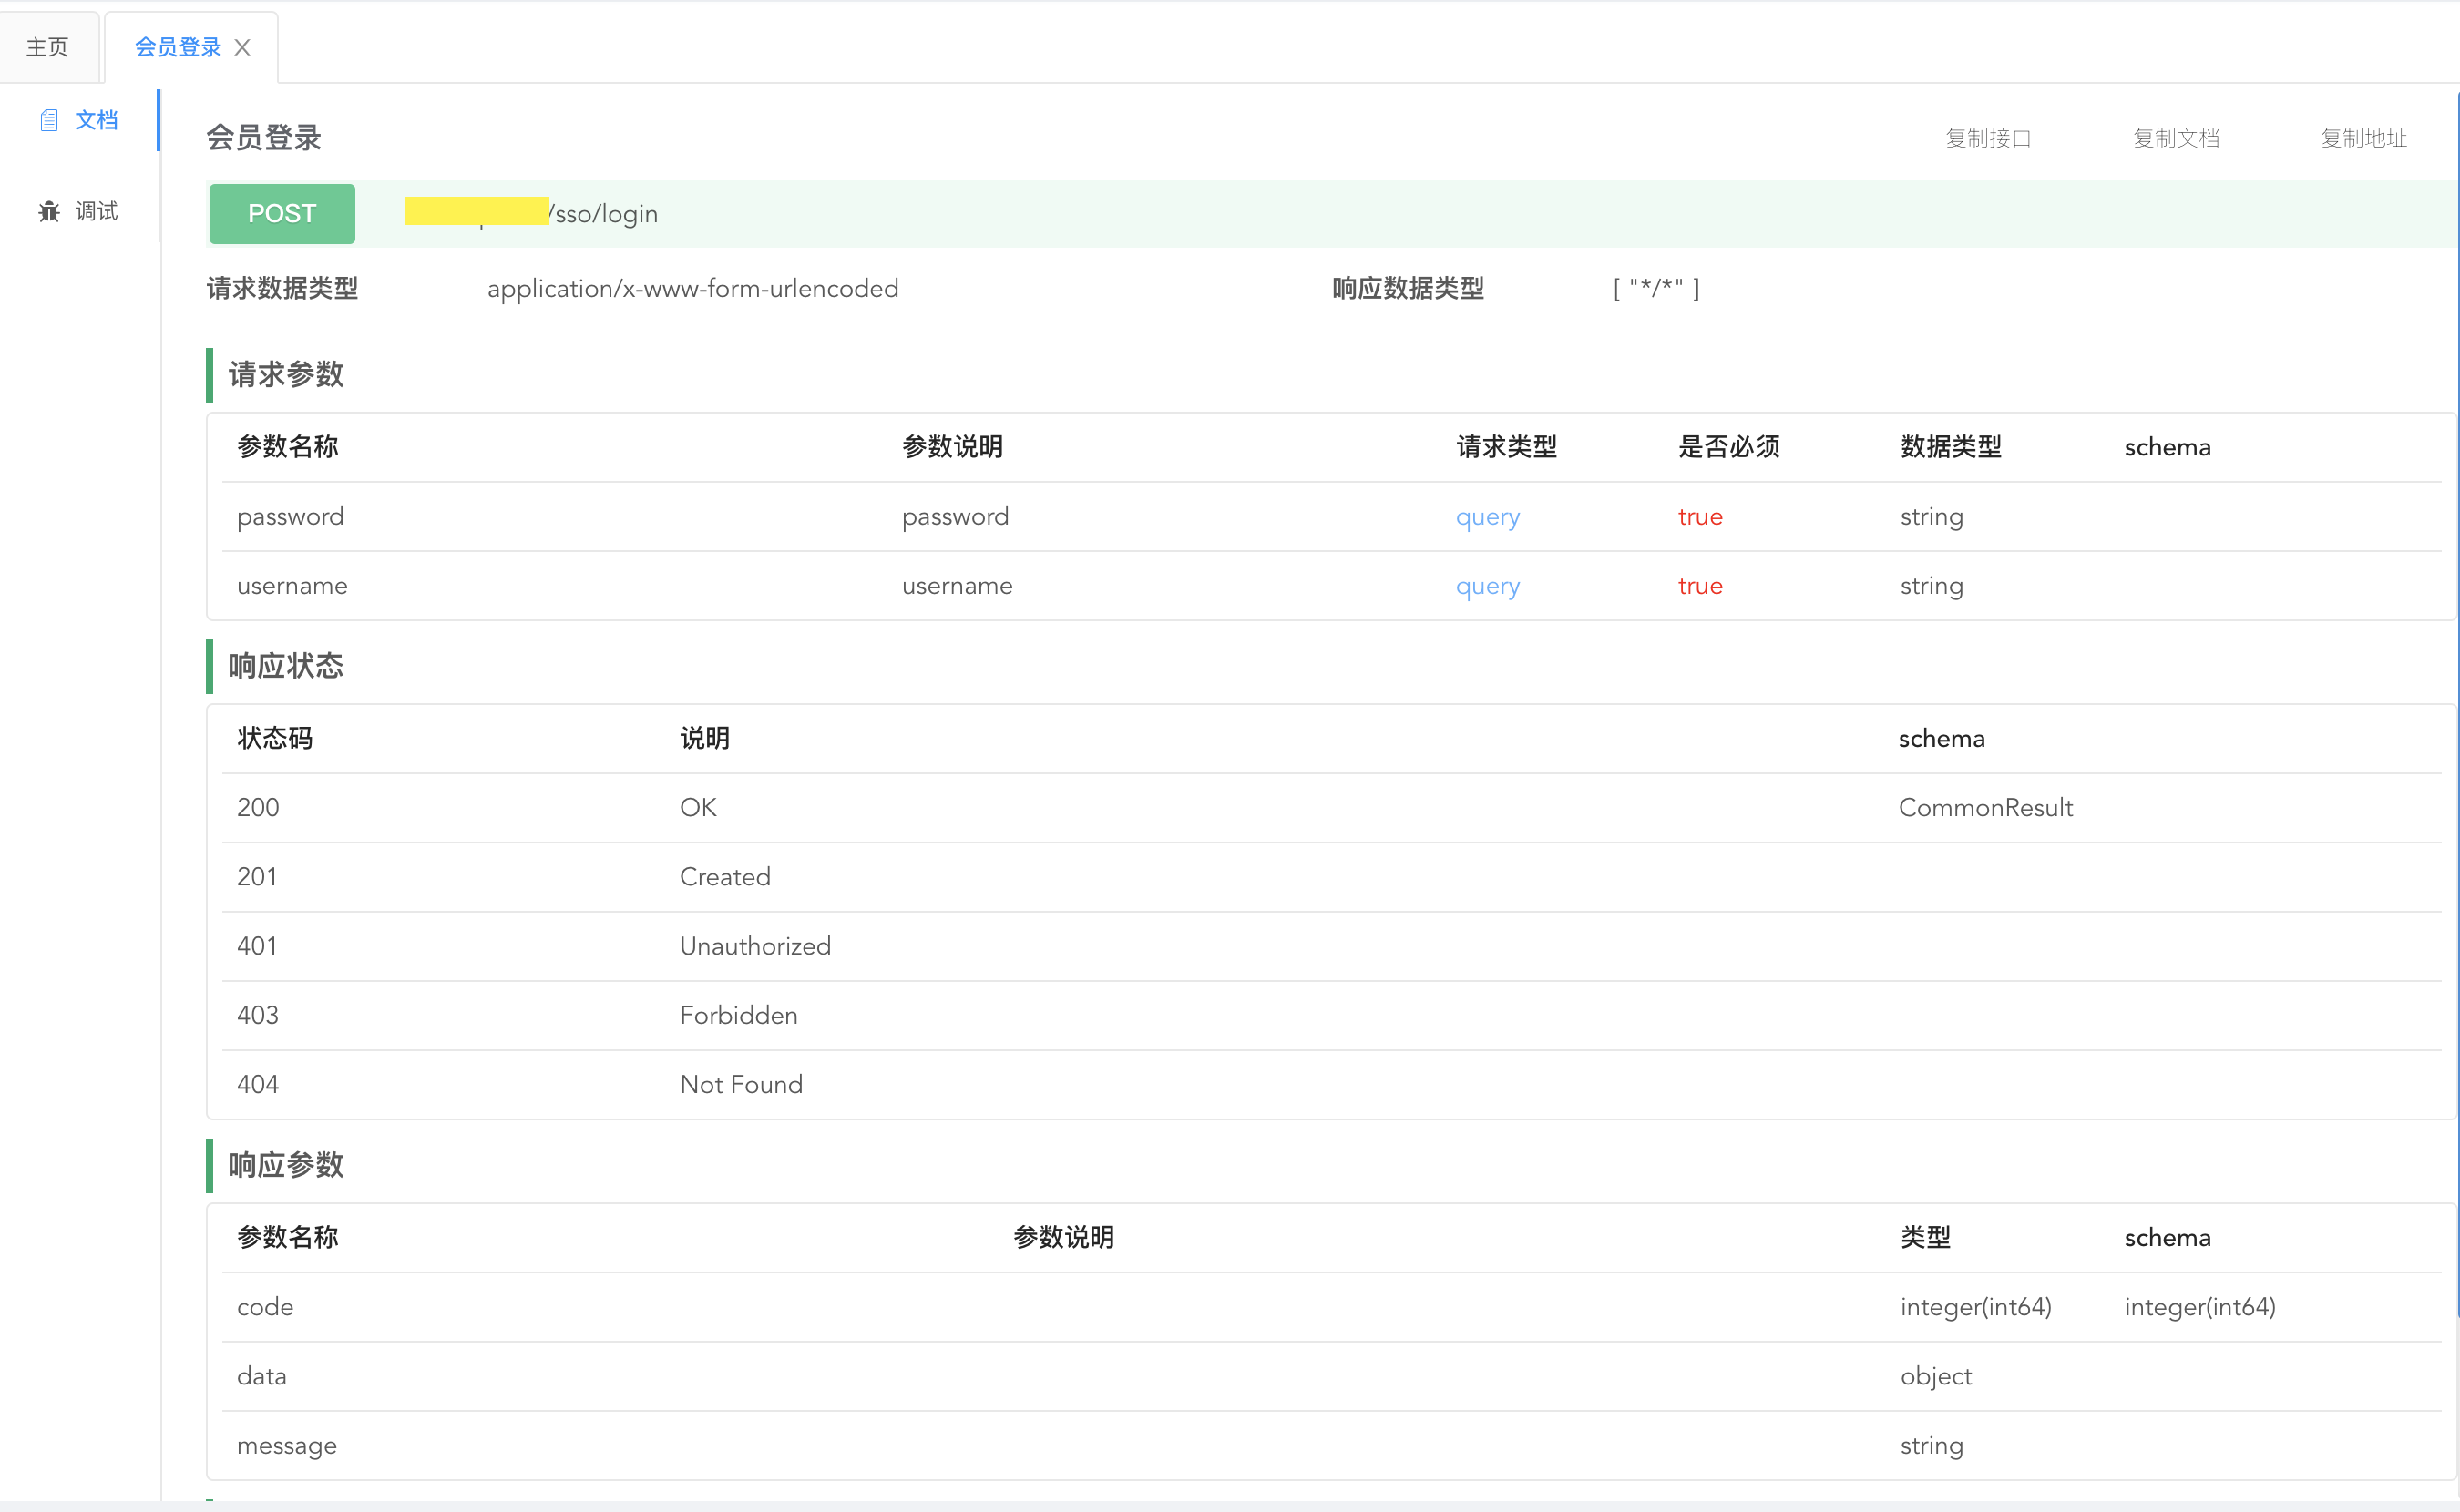Click the green POST method badge

click(282, 213)
